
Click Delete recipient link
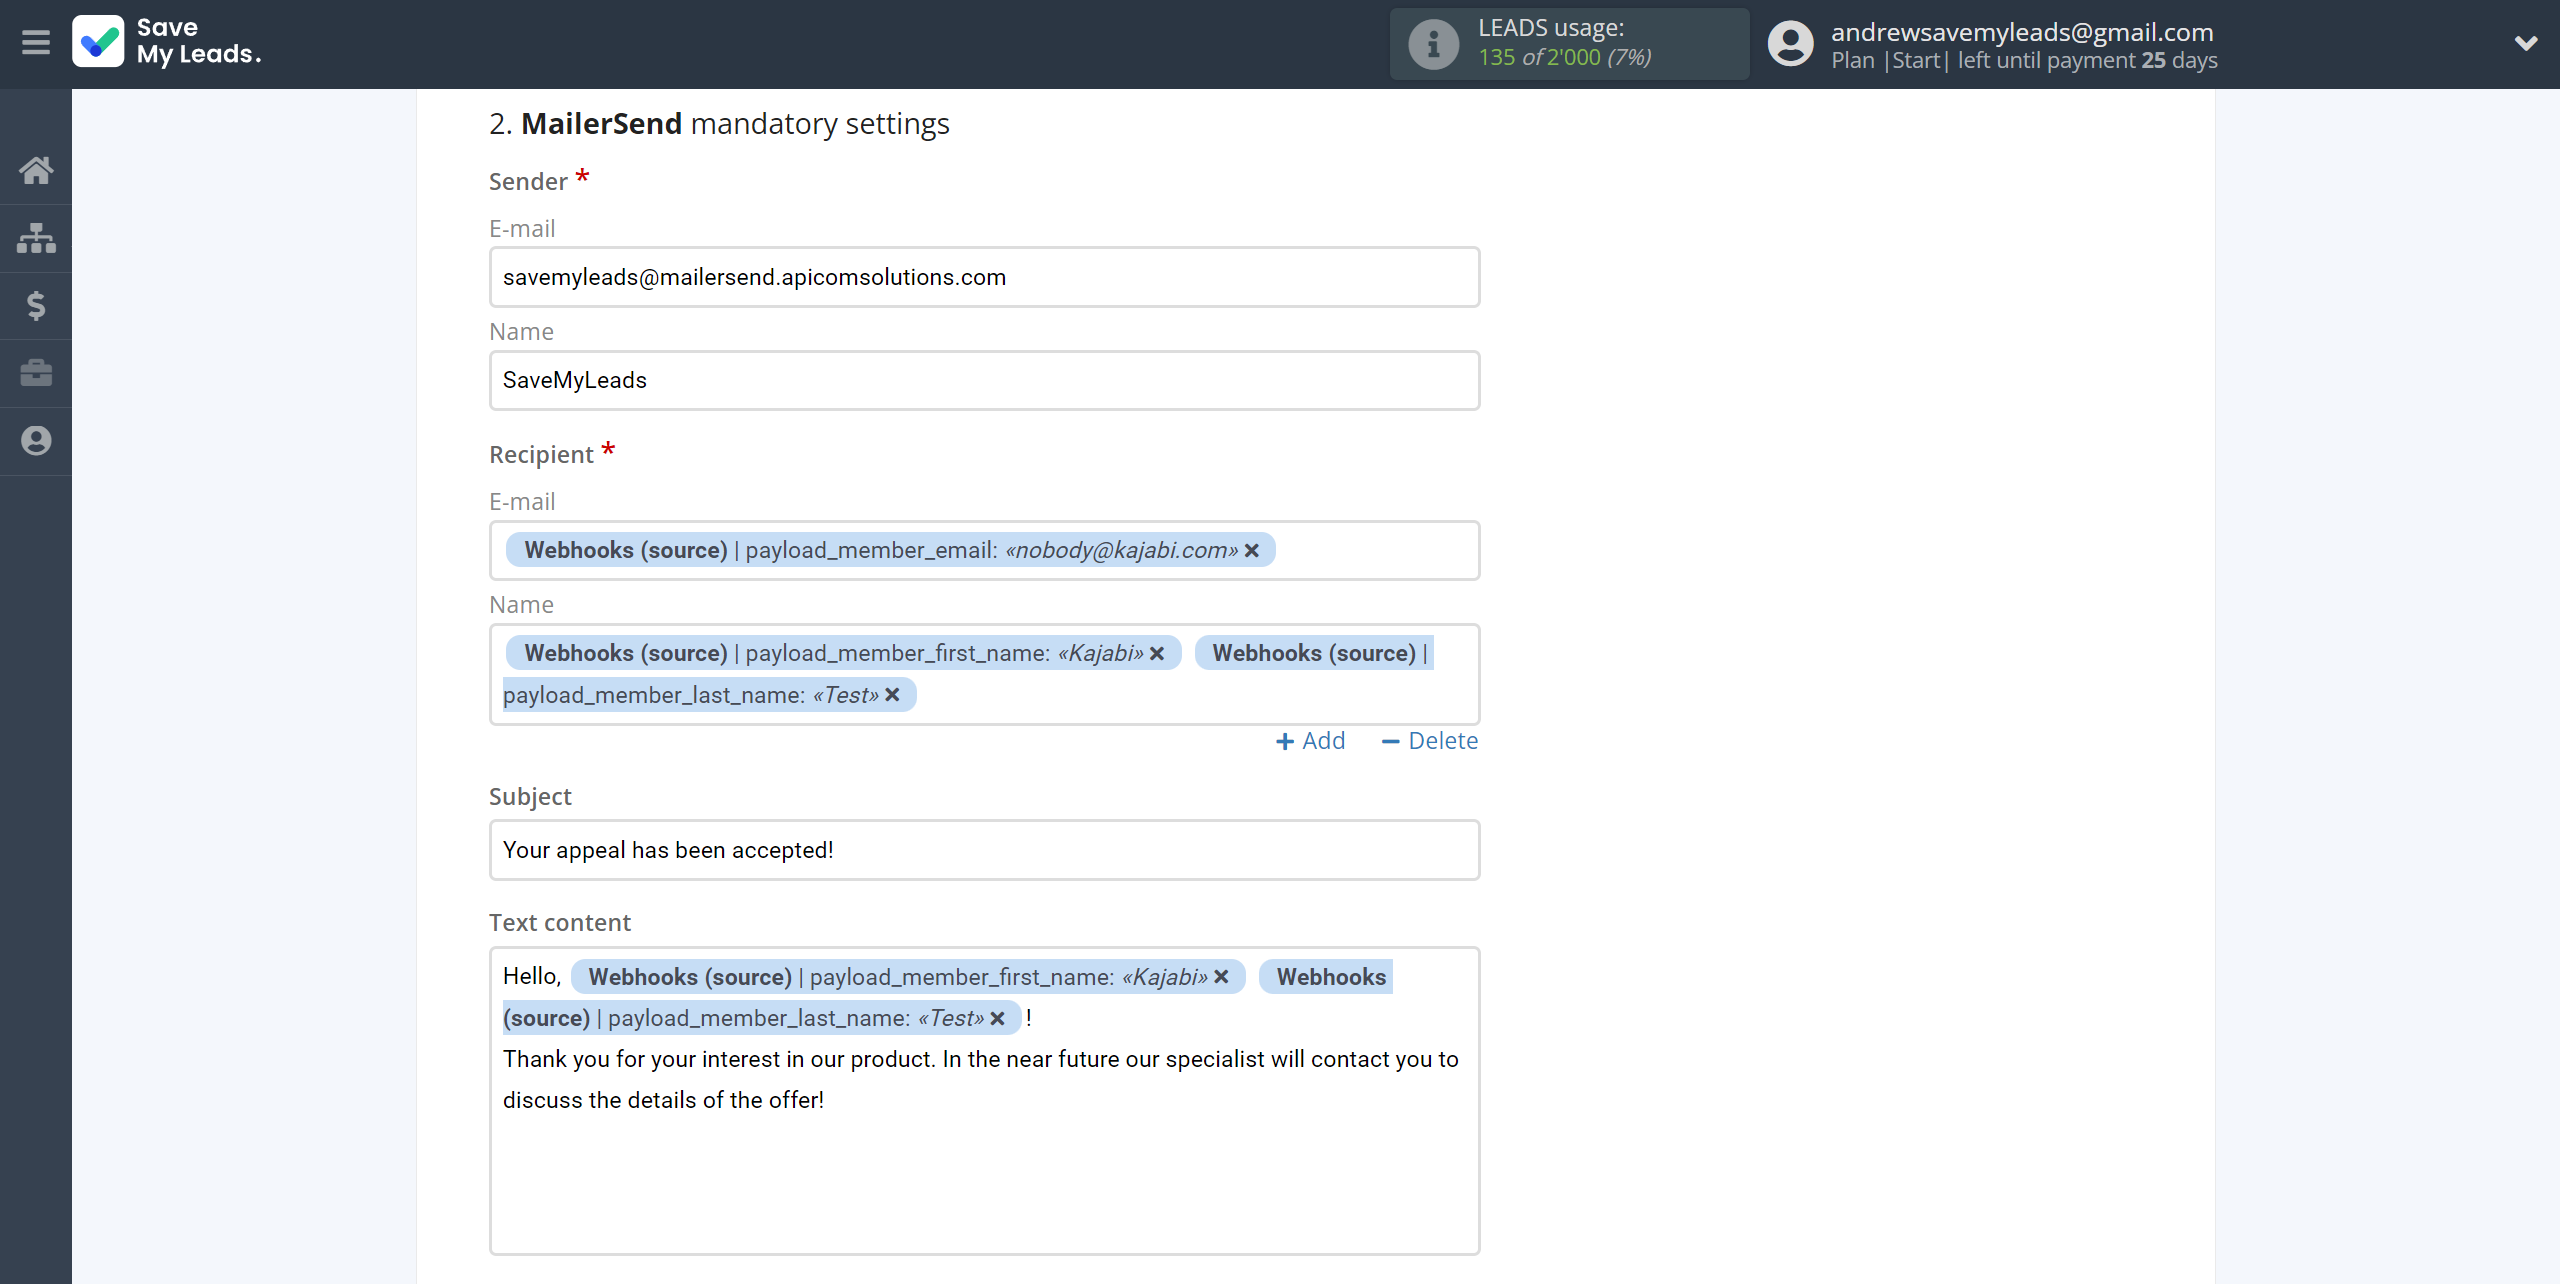click(1430, 741)
